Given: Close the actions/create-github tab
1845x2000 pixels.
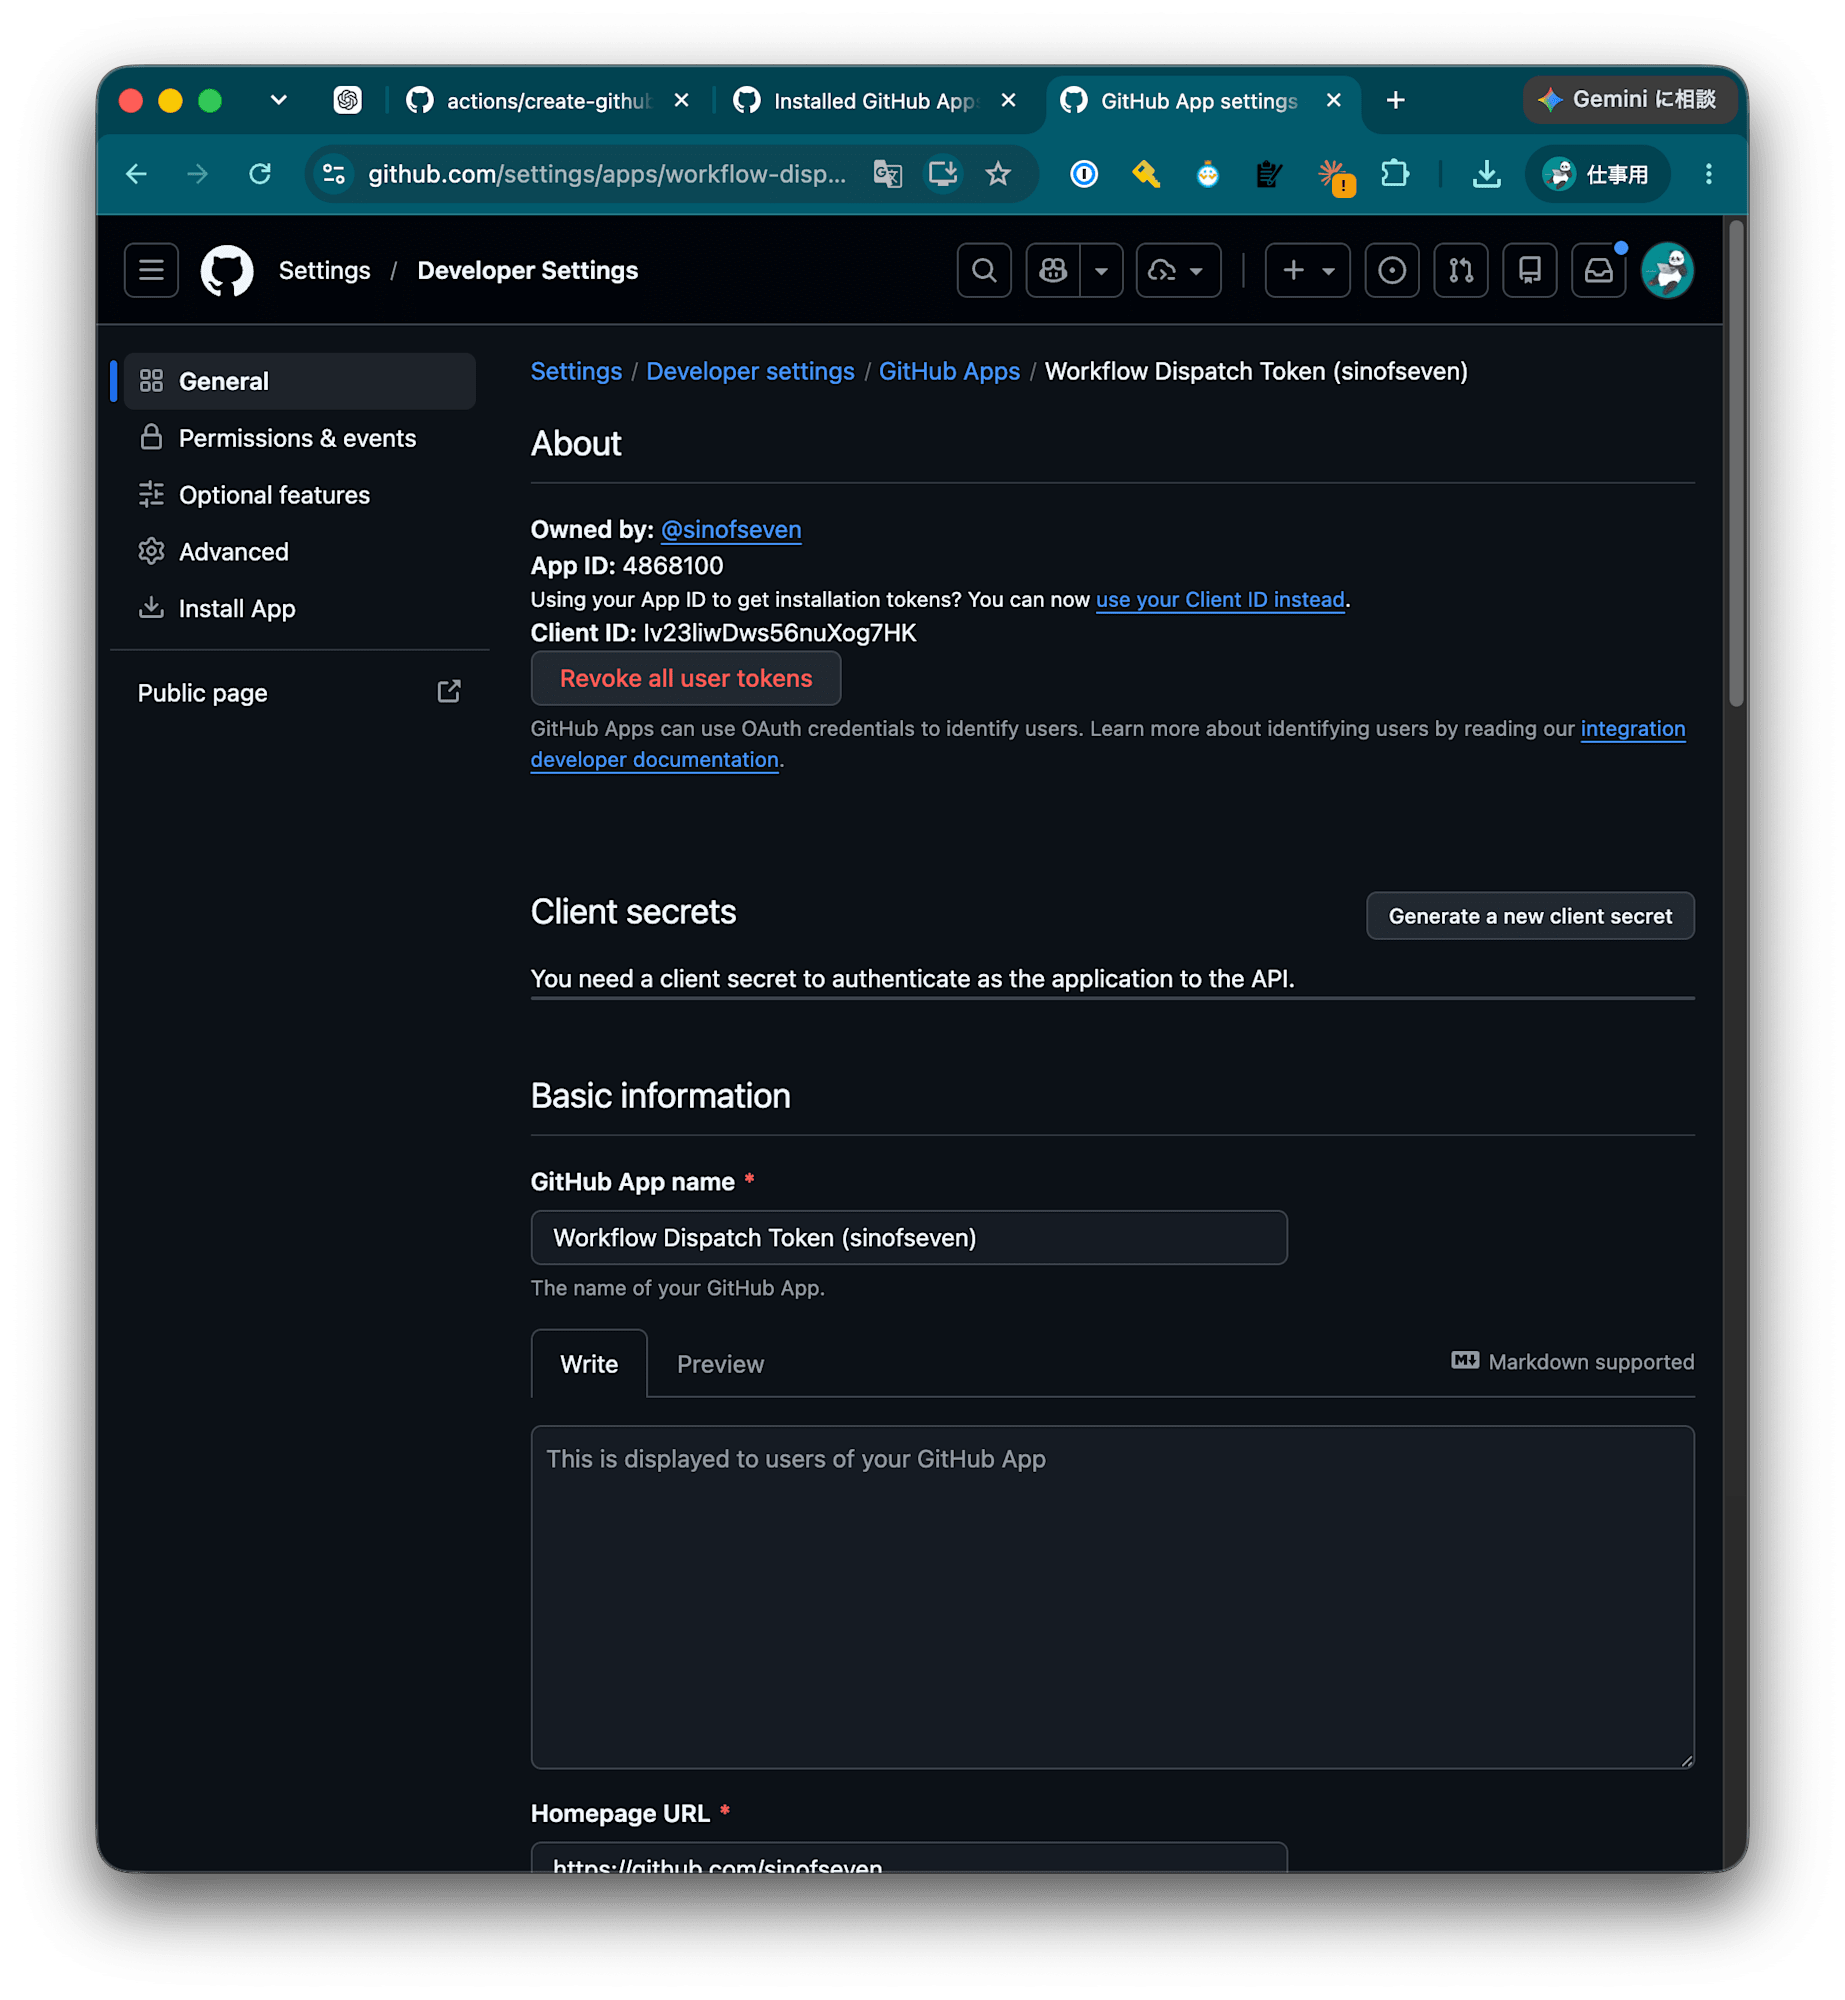Looking at the screenshot, I should pos(681,100).
